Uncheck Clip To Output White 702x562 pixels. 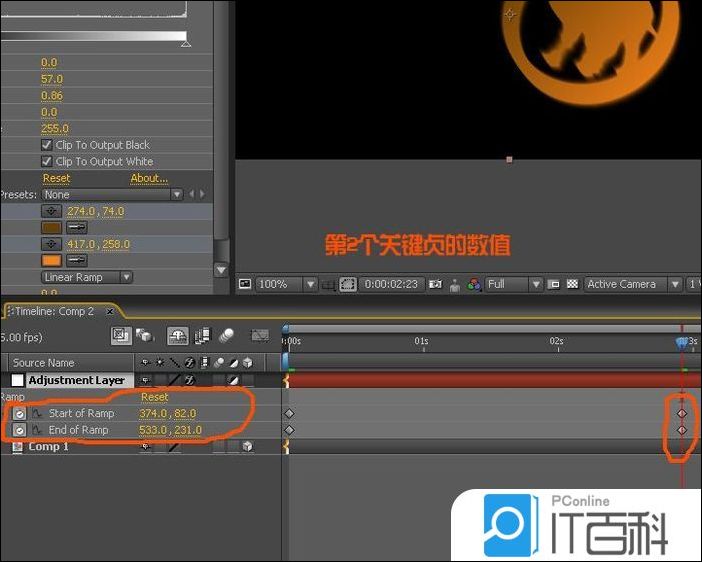pos(47,161)
